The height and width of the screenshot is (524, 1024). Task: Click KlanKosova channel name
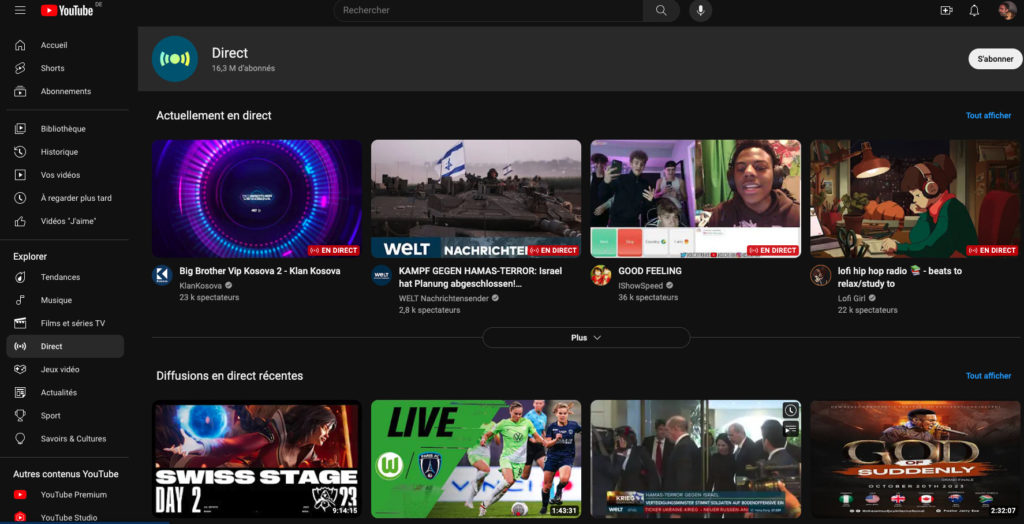pos(201,286)
